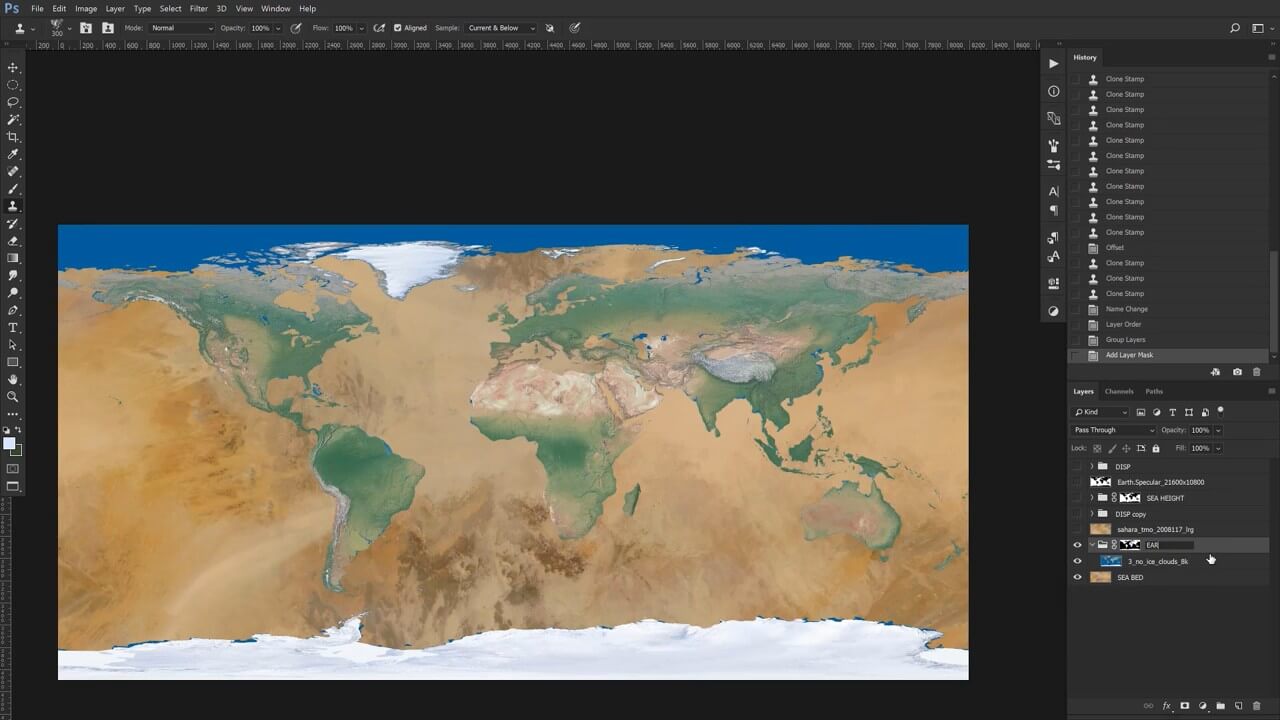The image size is (1280, 720).
Task: Select the Move tool
Action: tap(13, 67)
